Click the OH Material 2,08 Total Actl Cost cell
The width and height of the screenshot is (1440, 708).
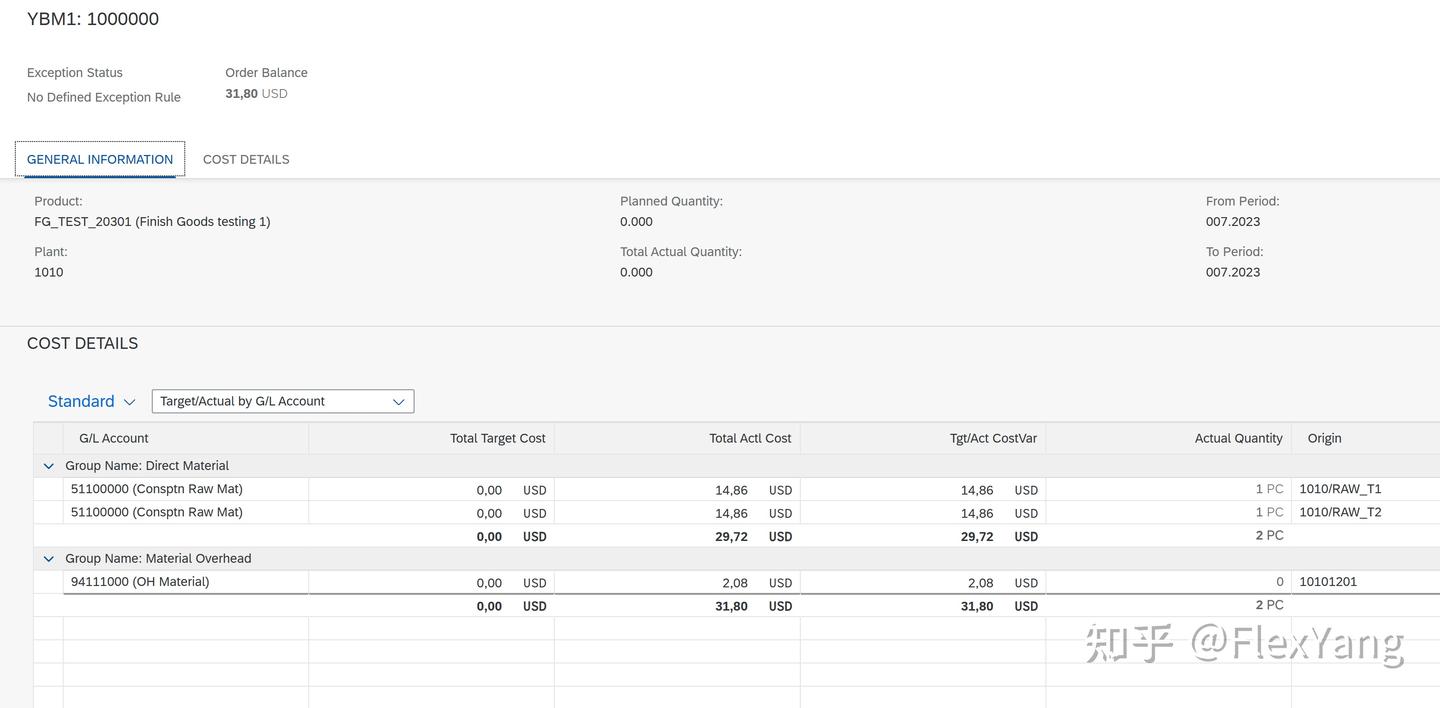click(x=735, y=583)
